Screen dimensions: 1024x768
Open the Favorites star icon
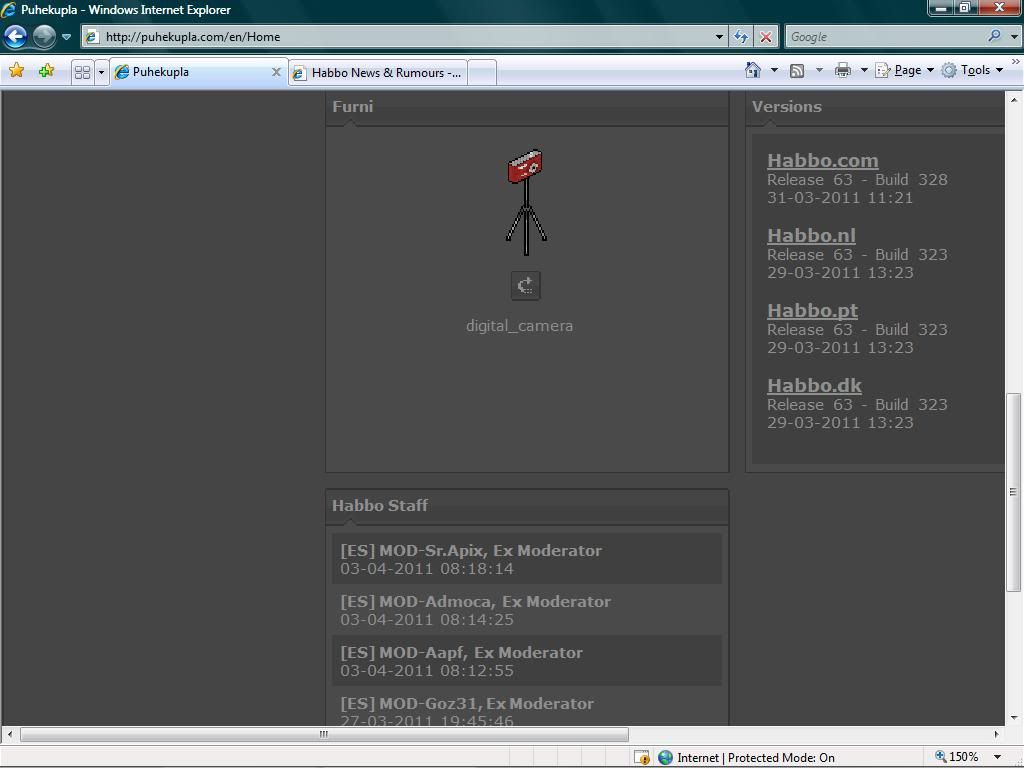(16, 71)
